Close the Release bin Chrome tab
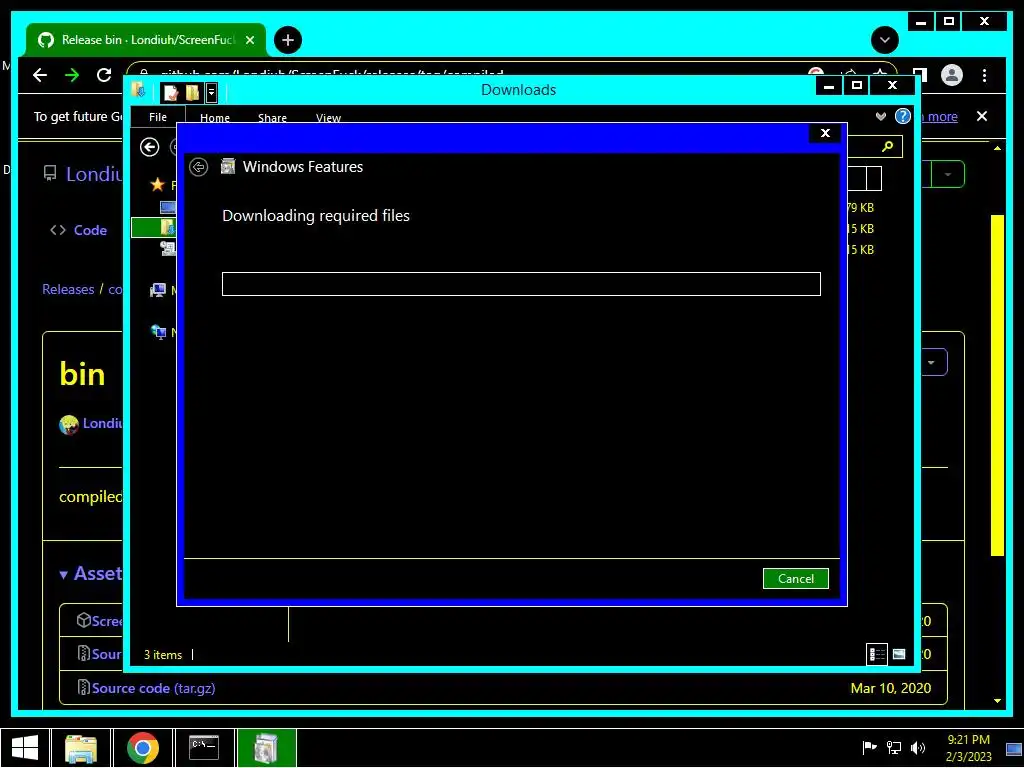The image size is (1024, 768). coord(249,40)
